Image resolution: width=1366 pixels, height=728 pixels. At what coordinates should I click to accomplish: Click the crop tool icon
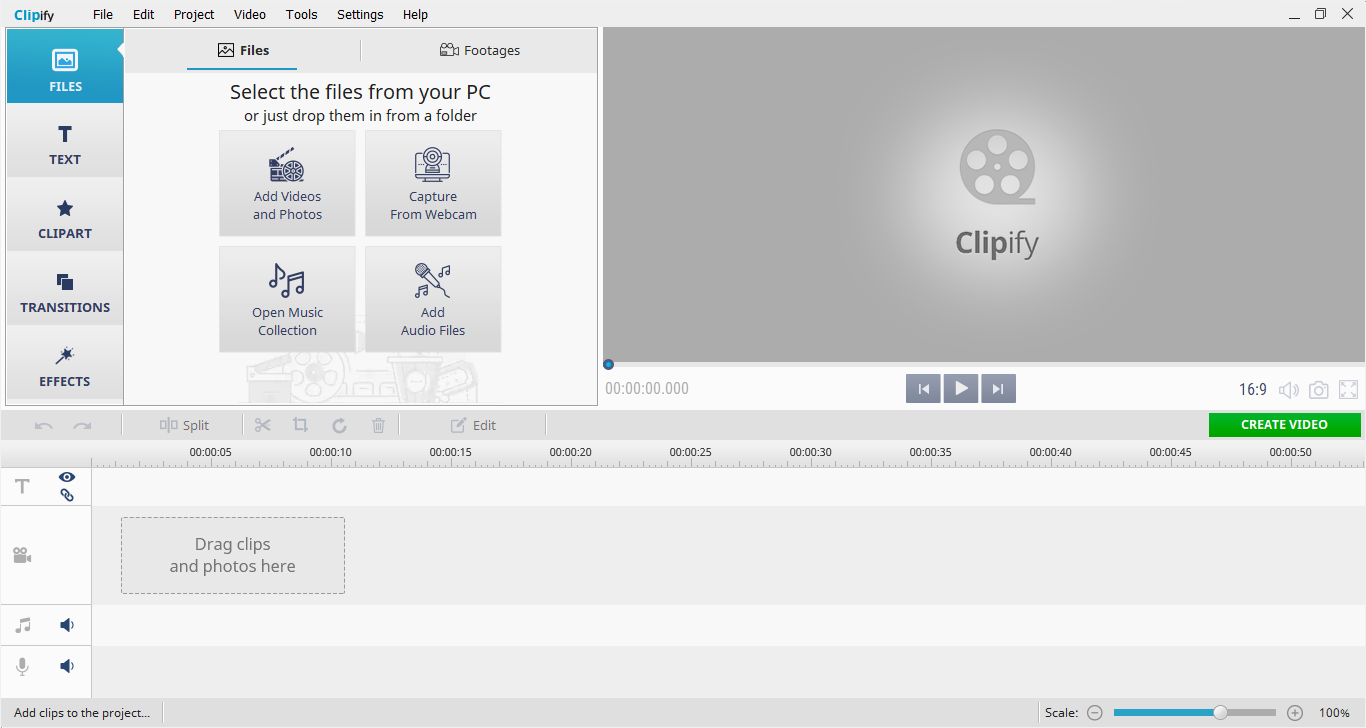[x=300, y=425]
